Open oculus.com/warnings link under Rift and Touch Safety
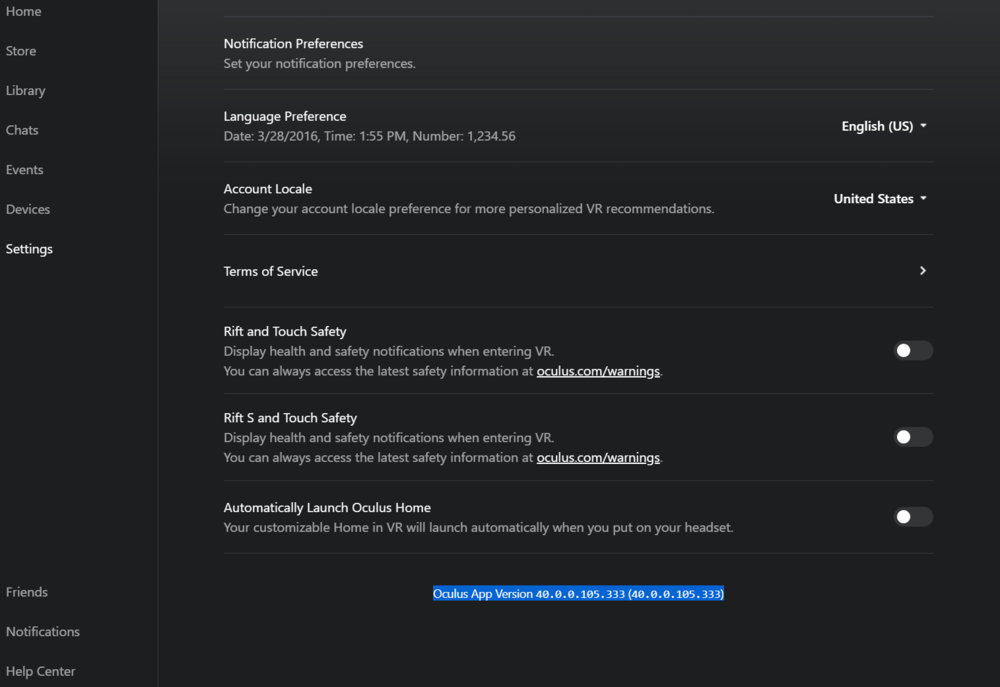 (x=598, y=371)
